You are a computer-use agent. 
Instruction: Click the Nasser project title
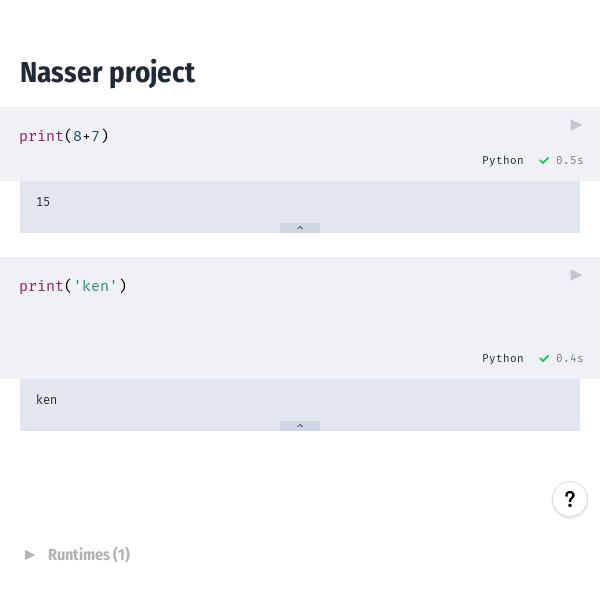[107, 73]
